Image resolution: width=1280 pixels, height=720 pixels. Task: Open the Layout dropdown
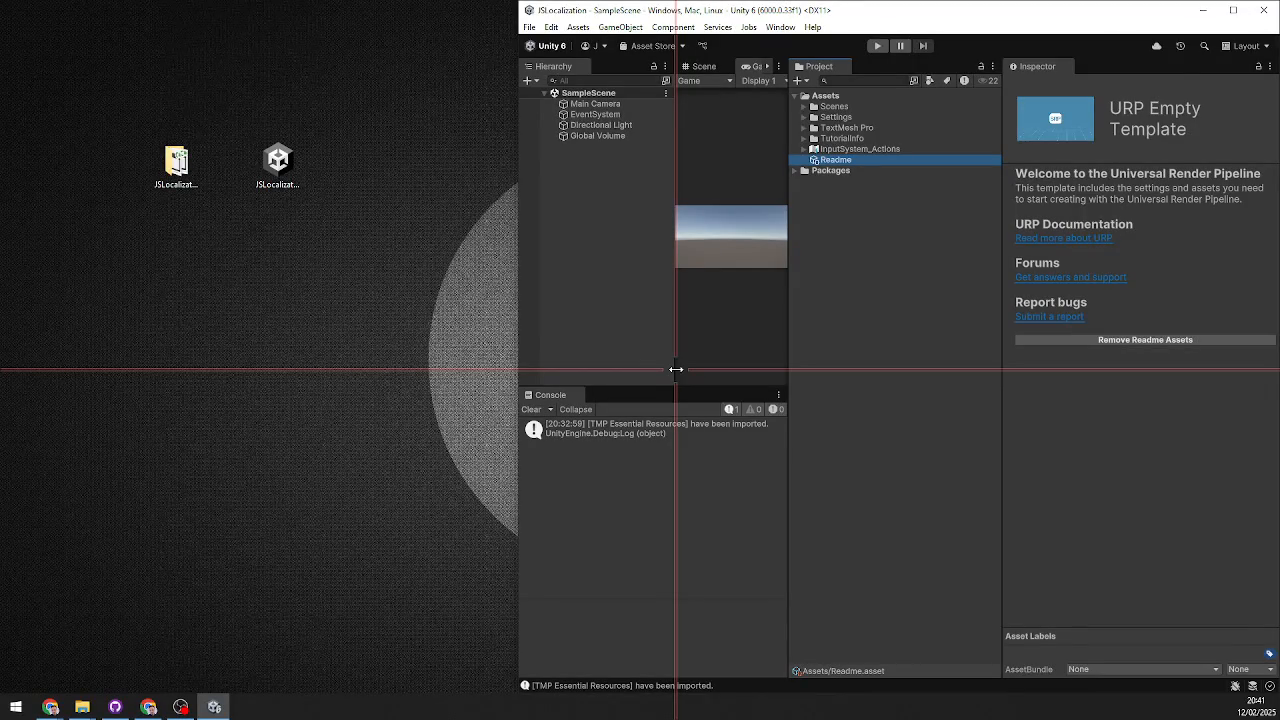coord(1245,46)
